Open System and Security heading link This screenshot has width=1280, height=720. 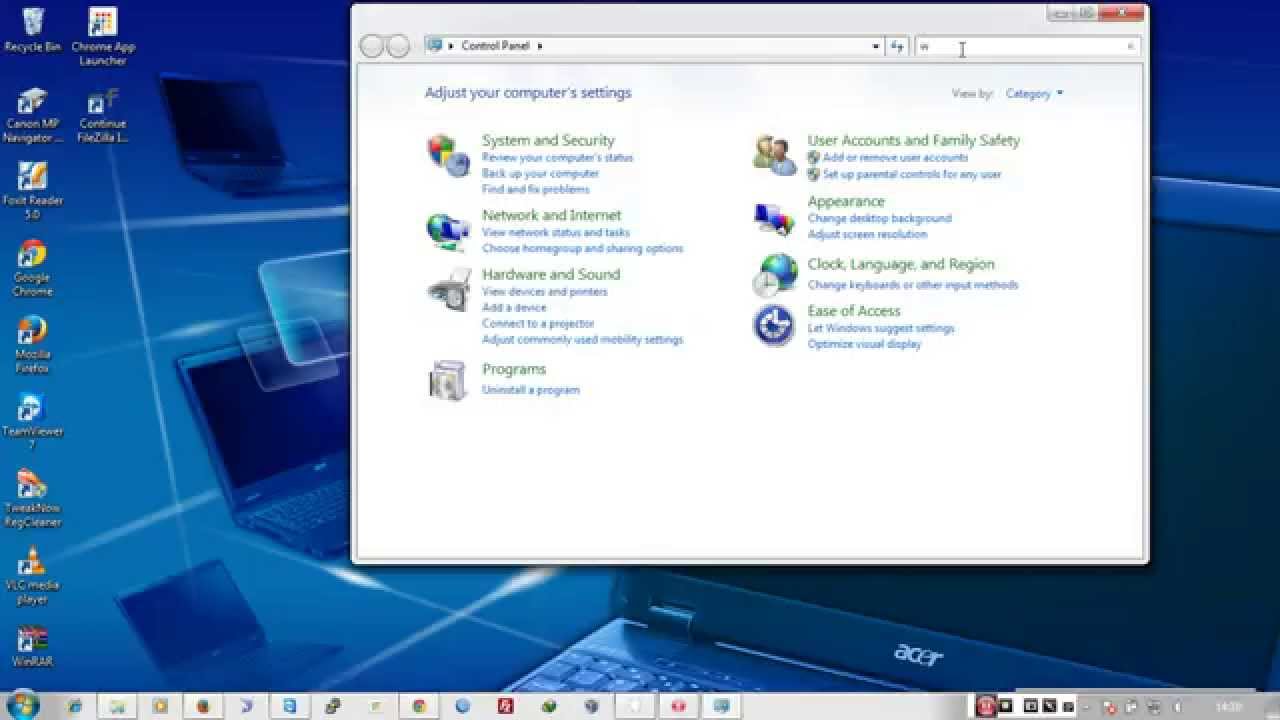[548, 140]
